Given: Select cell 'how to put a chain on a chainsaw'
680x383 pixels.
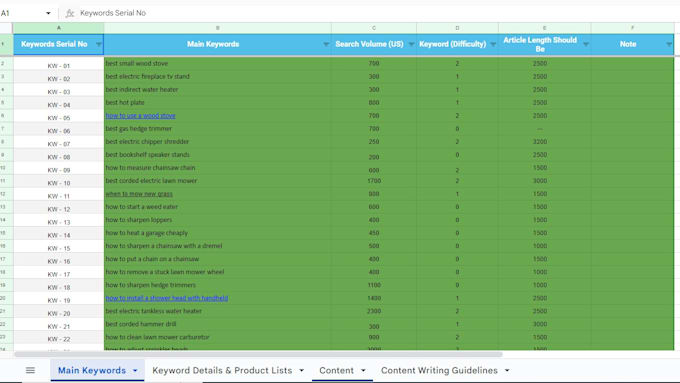Looking at the screenshot, I should [218, 259].
